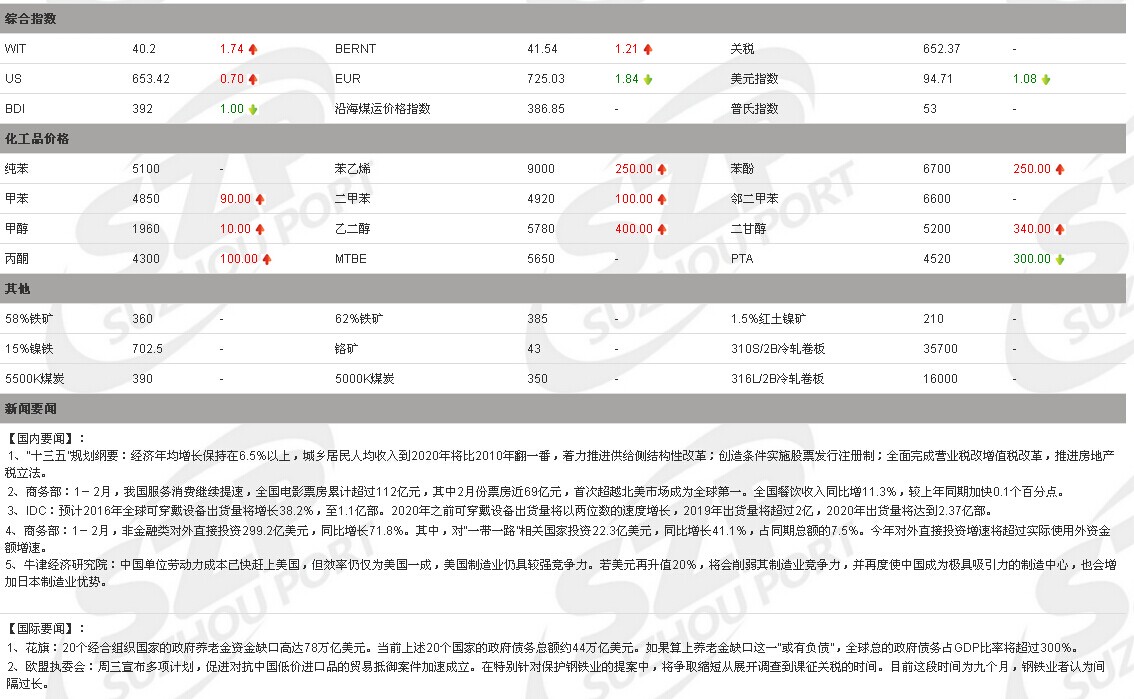The height and width of the screenshot is (699, 1134).
Task: Click the 美元指数 value 94.71
Action: (938, 79)
